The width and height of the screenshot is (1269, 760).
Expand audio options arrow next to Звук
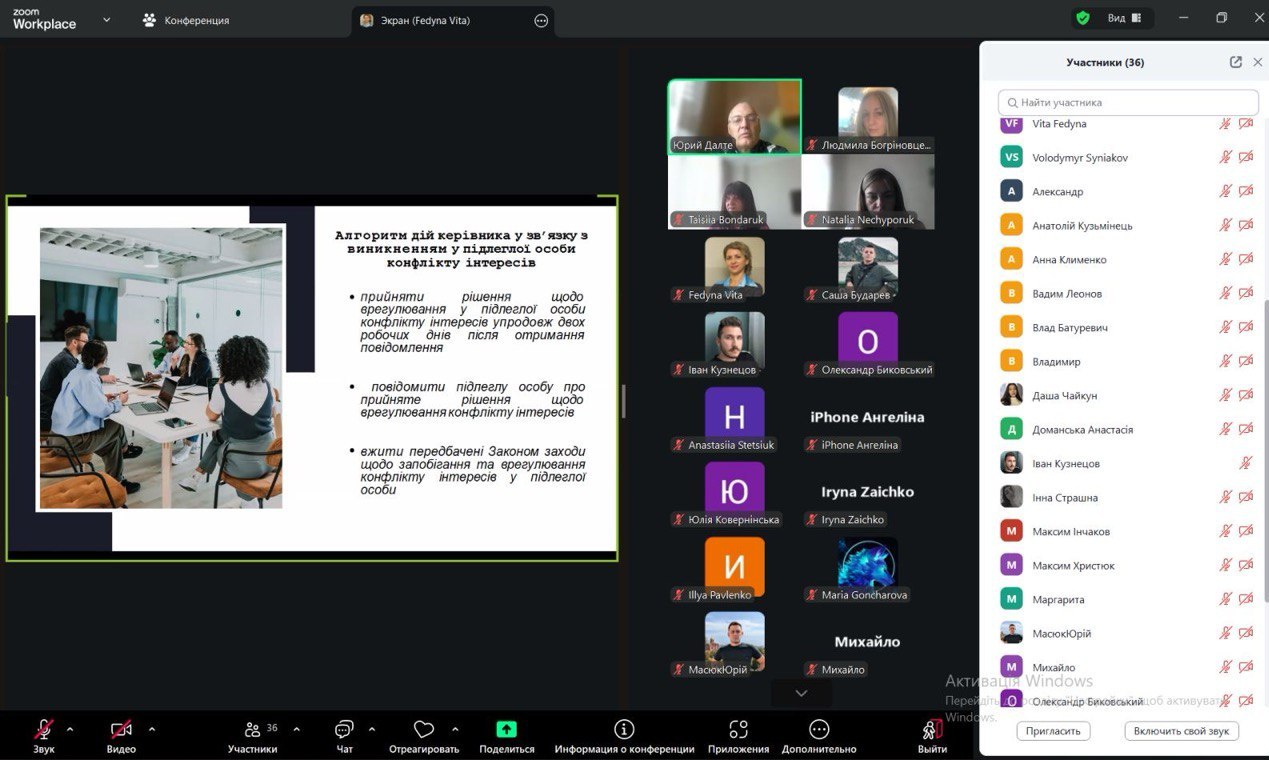(70, 729)
